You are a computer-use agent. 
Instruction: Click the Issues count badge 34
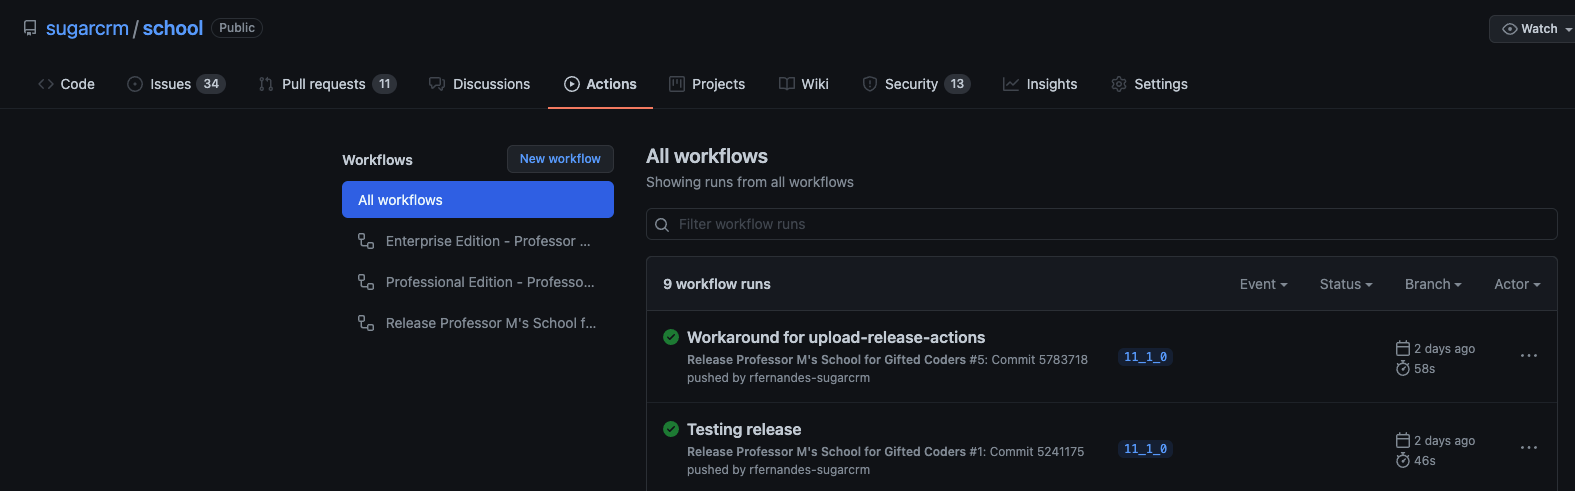click(x=211, y=84)
